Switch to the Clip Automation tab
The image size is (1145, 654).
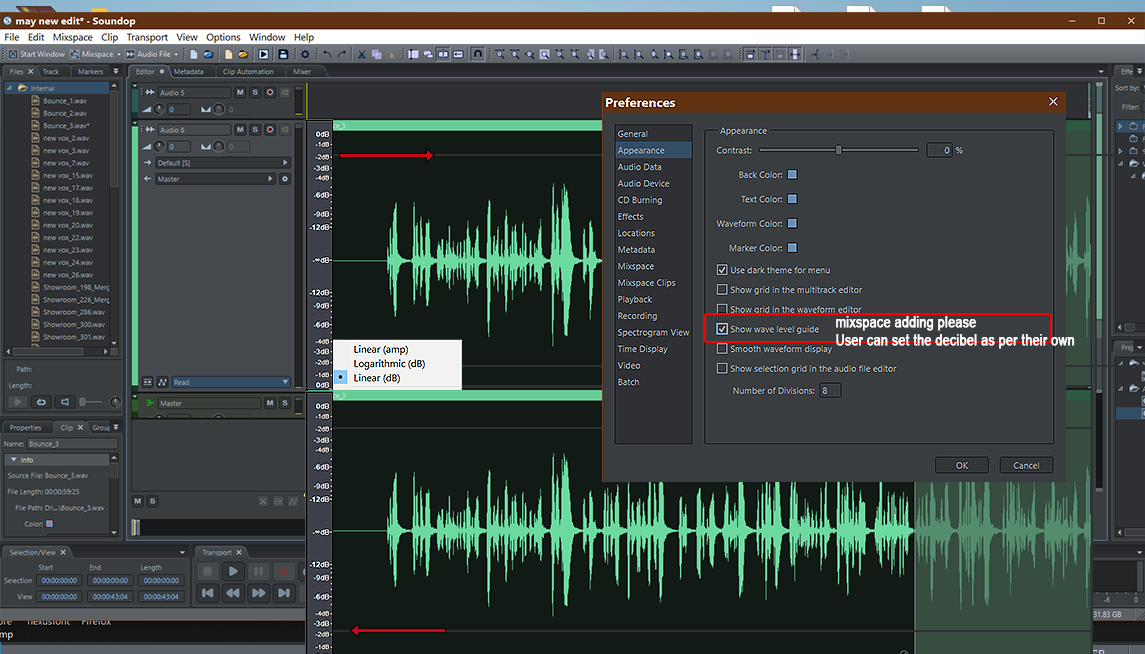point(248,72)
